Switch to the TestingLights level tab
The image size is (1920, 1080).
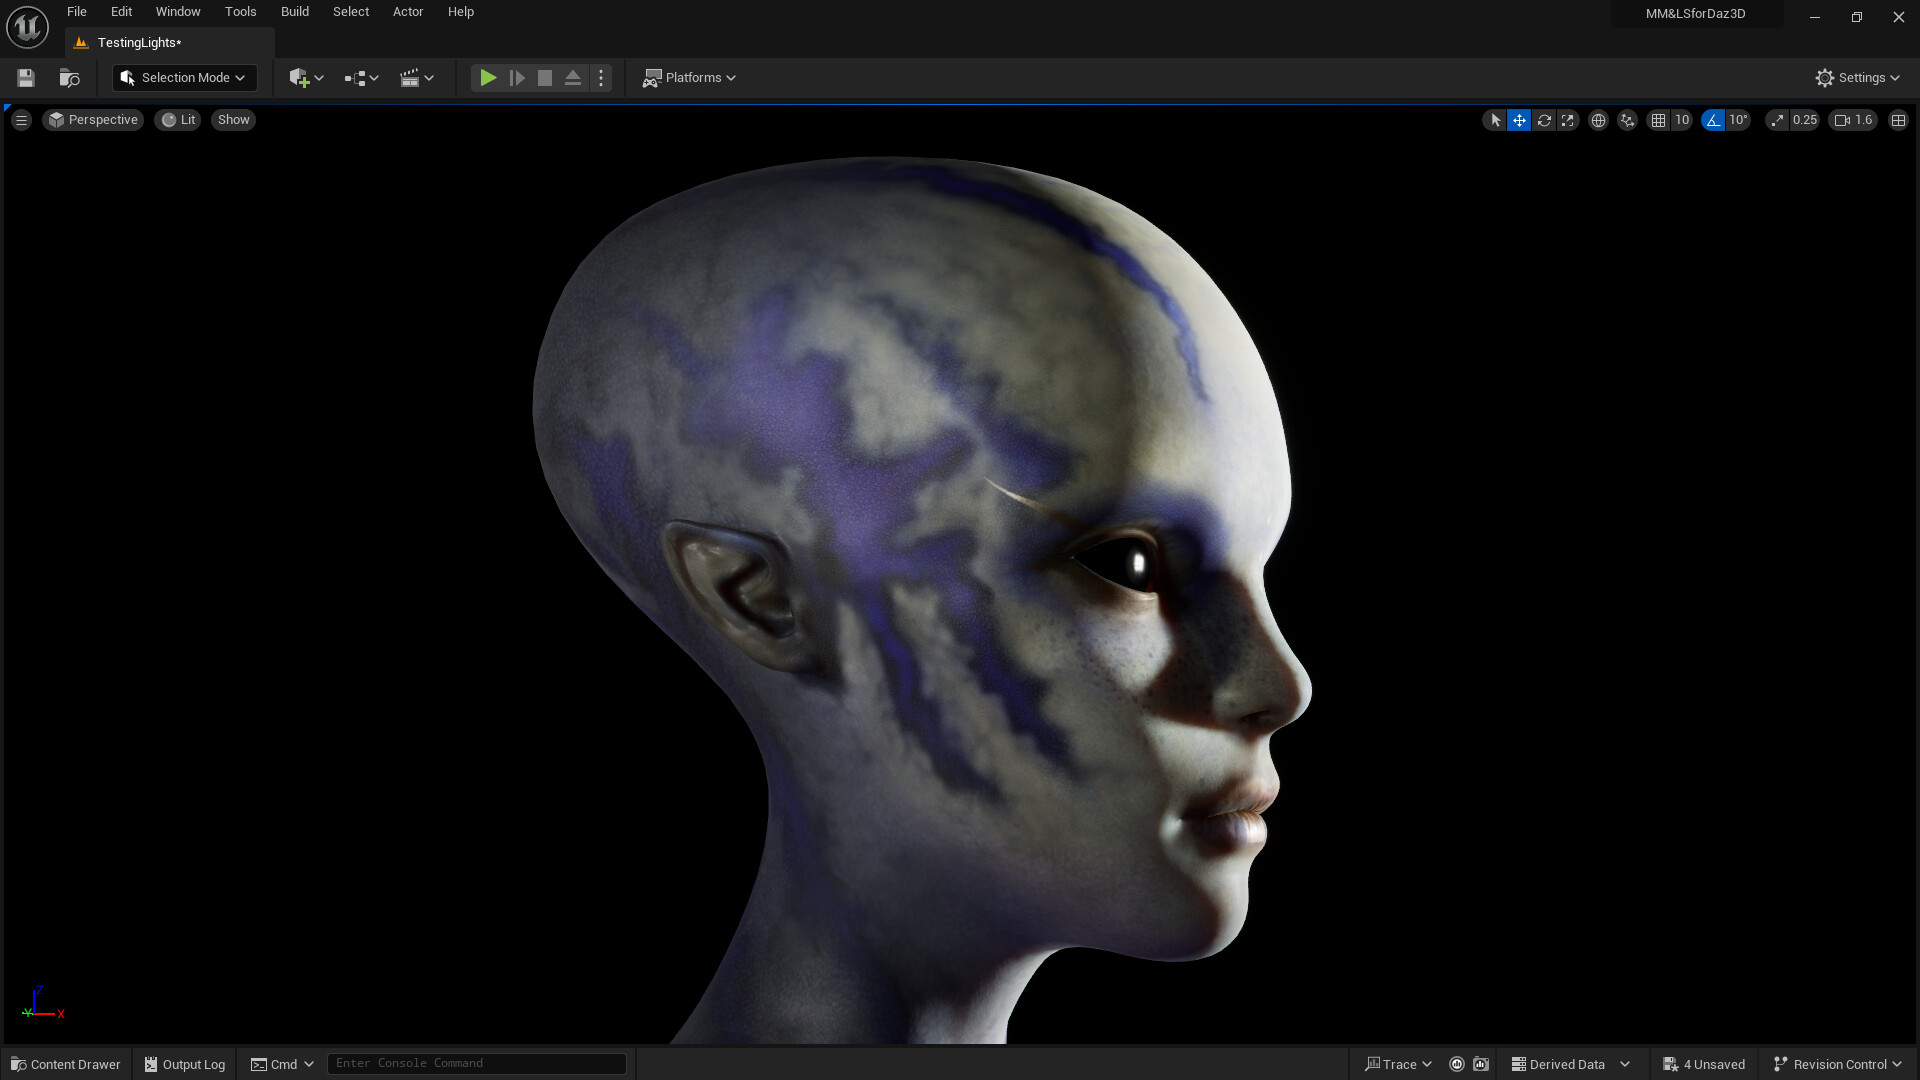pyautogui.click(x=138, y=42)
